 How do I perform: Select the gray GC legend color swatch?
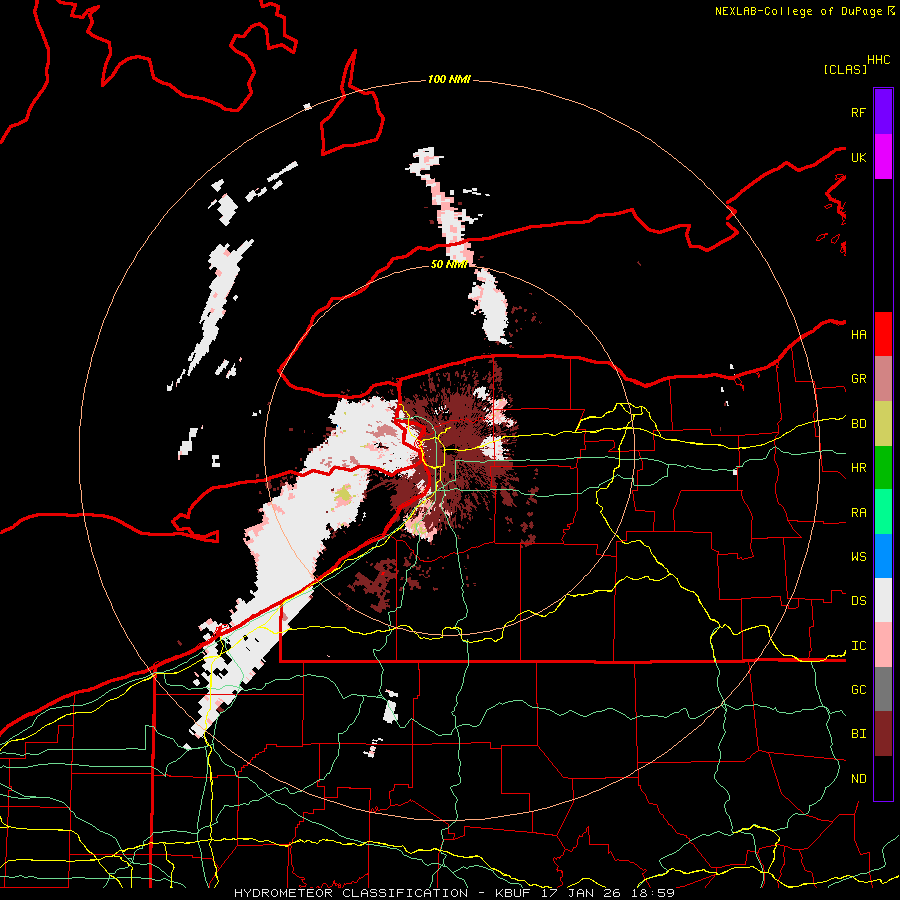pos(883,689)
